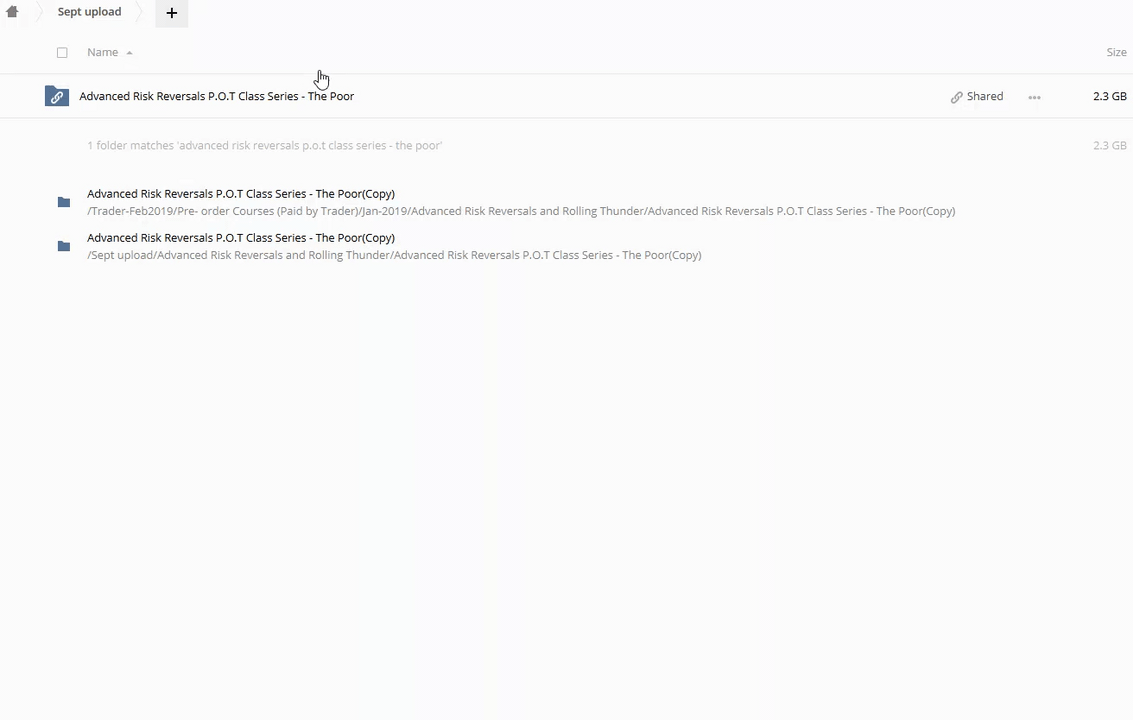Screen dimensions: 1133x720
Task: Open the Sept upload breadcrumb
Action: pos(89,12)
